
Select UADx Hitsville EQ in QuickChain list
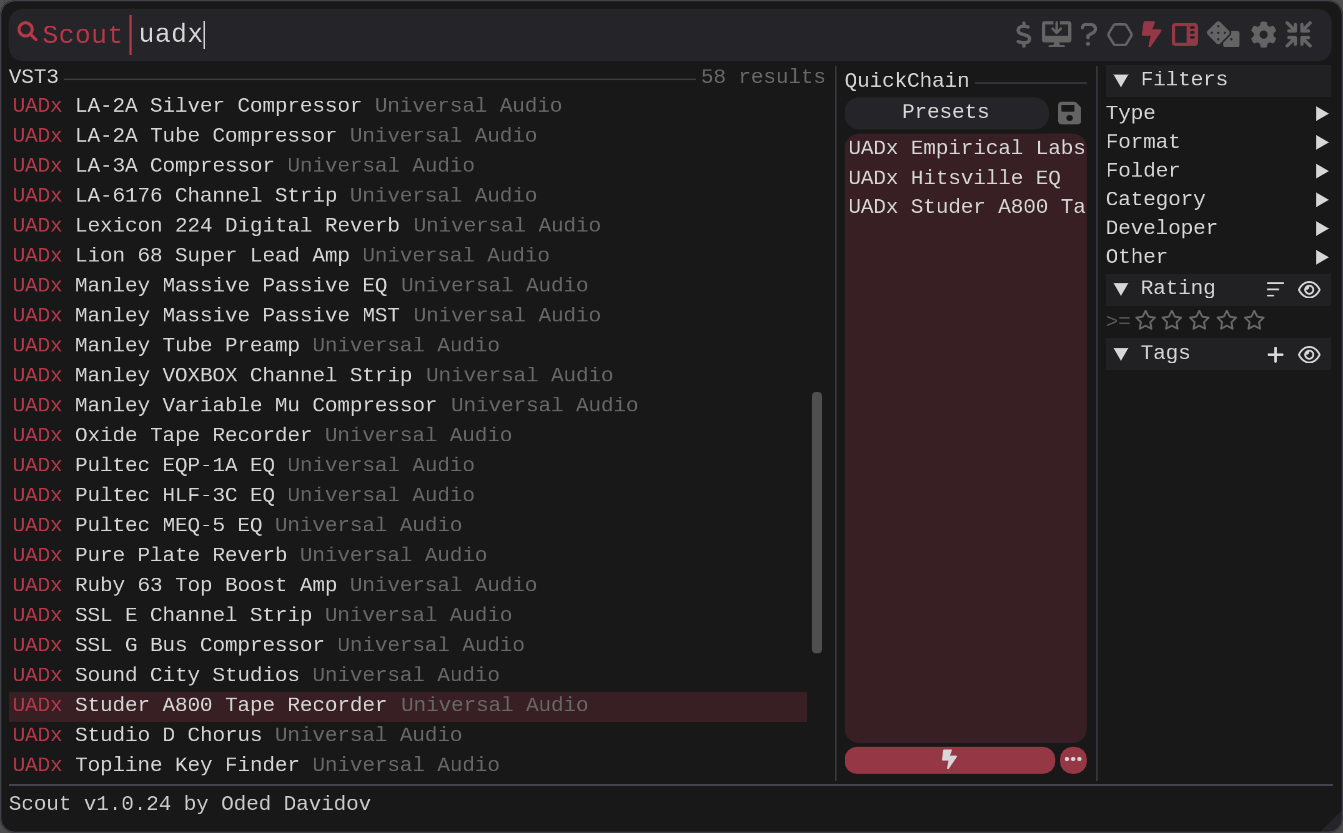(954, 178)
